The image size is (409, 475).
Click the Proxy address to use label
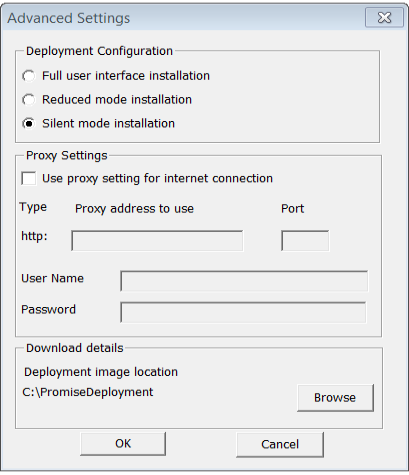click(x=134, y=209)
